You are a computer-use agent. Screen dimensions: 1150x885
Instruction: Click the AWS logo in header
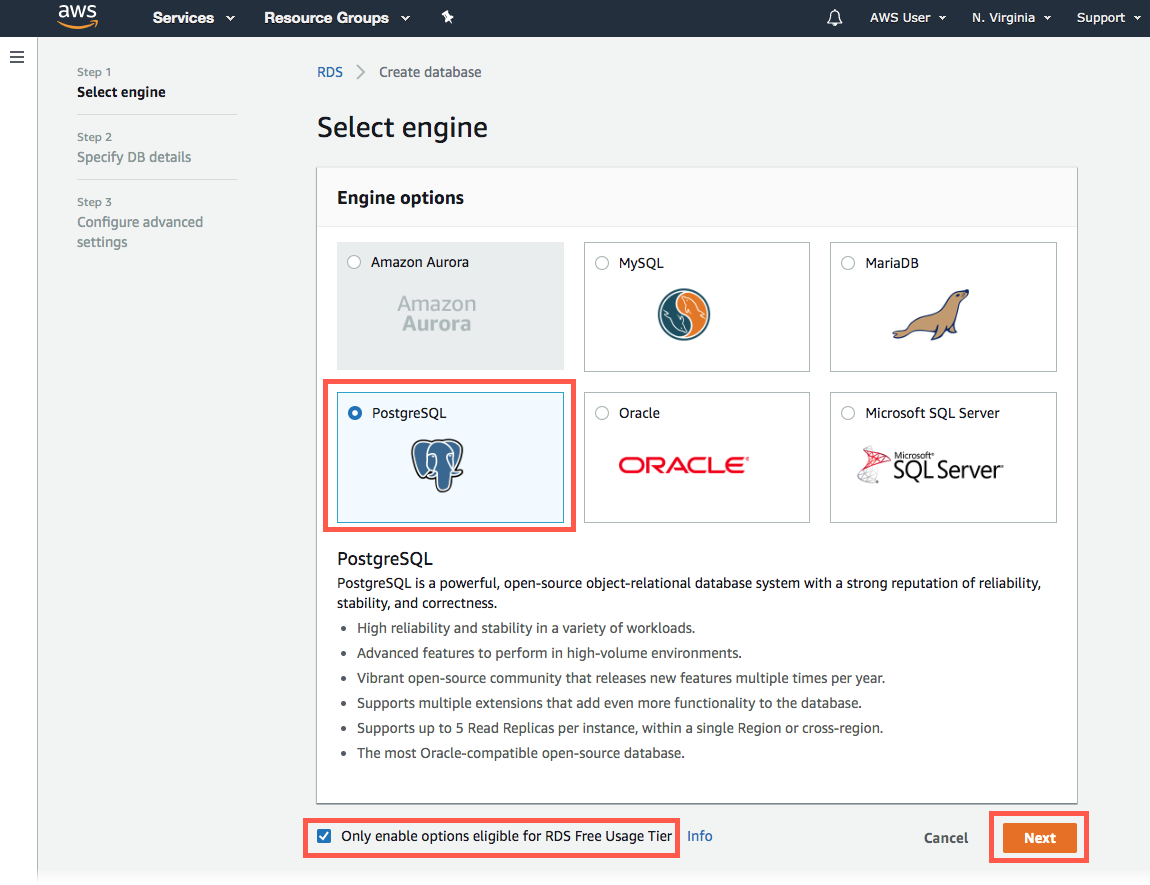[x=77, y=17]
